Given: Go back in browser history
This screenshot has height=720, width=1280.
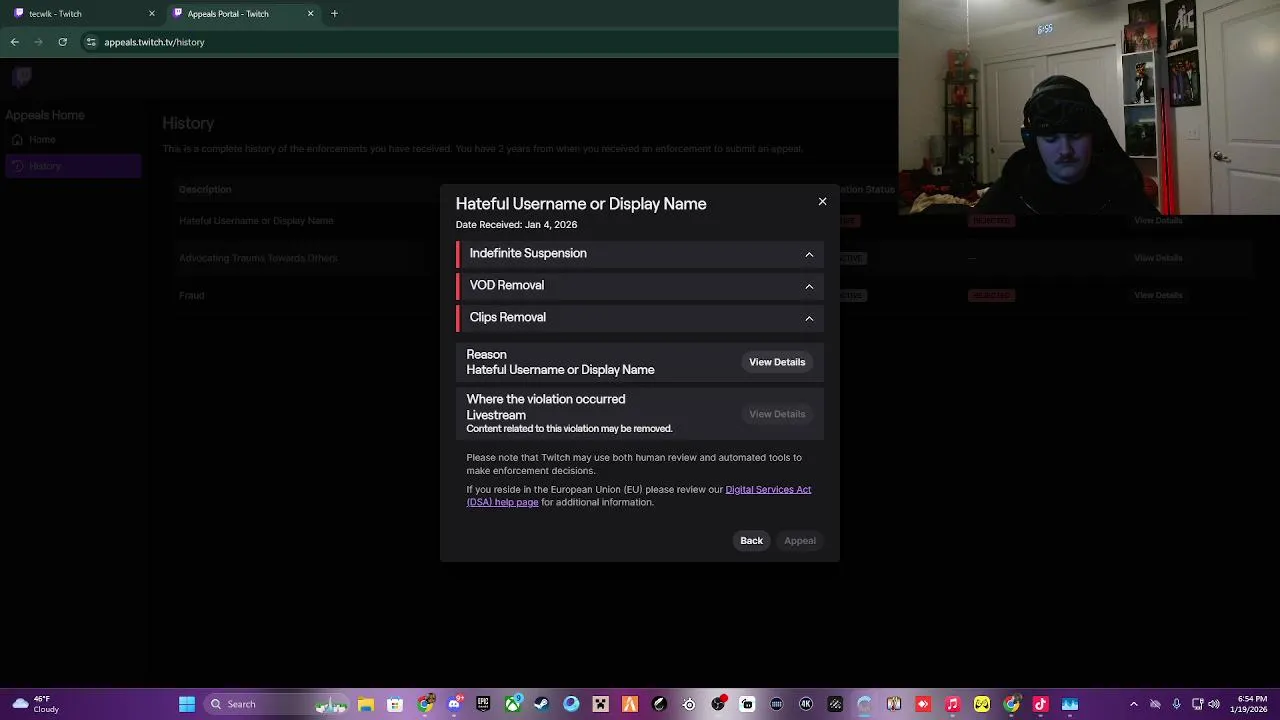Looking at the screenshot, I should pos(15,42).
